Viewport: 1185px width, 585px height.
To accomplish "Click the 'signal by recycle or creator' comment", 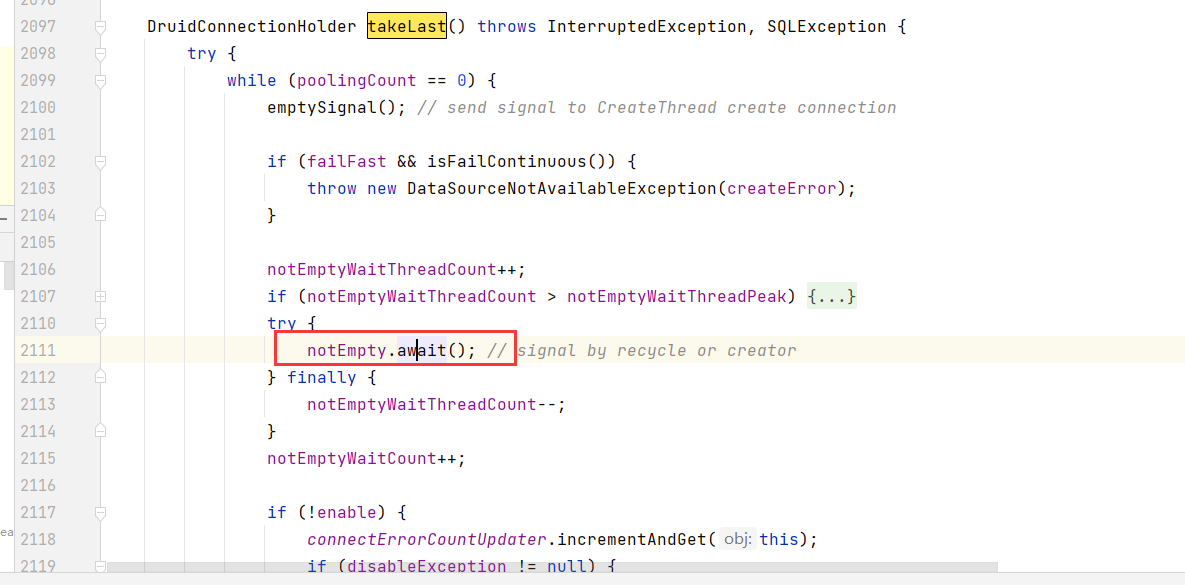I will click(642, 351).
